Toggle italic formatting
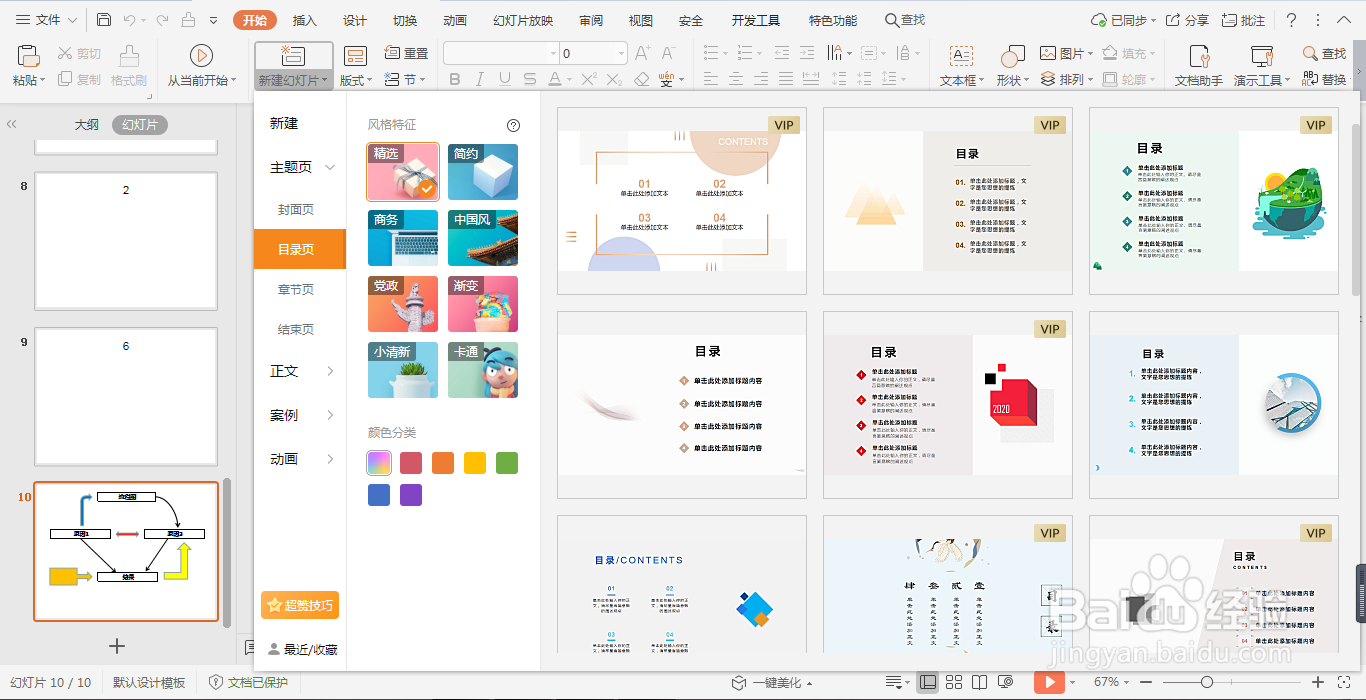Screen dimensions: 1366x700 (479, 77)
